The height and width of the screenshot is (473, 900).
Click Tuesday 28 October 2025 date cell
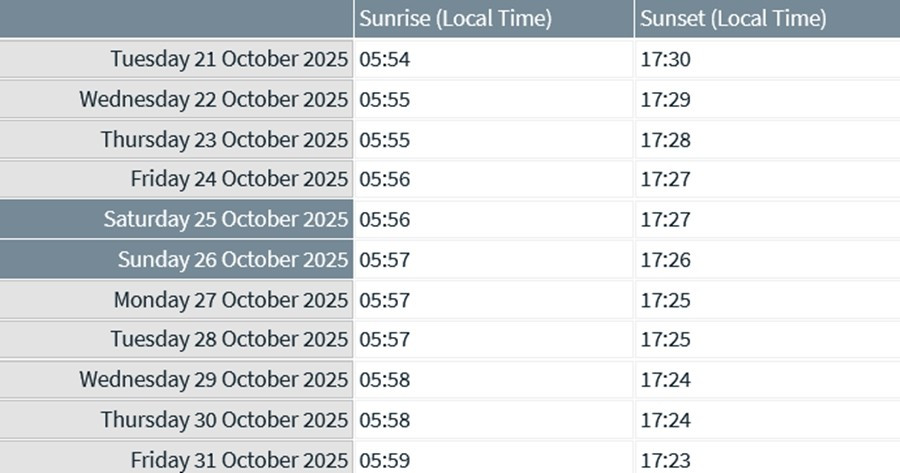tap(229, 340)
